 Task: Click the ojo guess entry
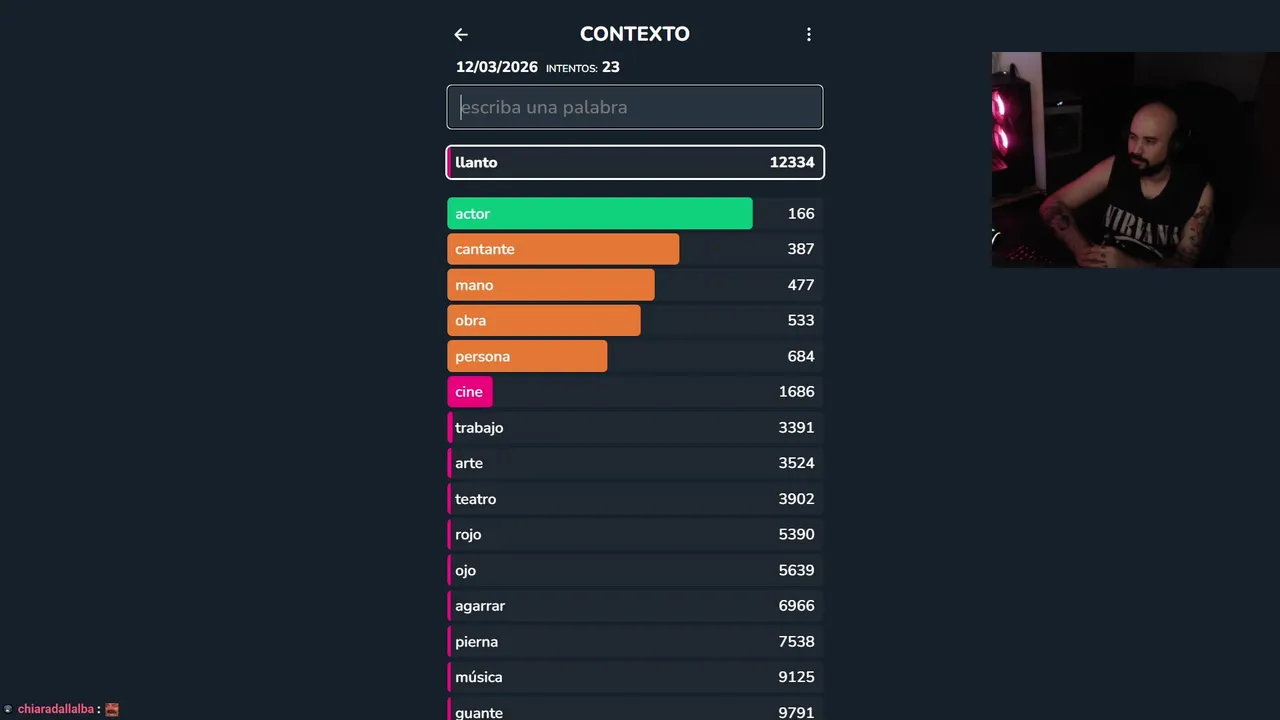tap(635, 570)
